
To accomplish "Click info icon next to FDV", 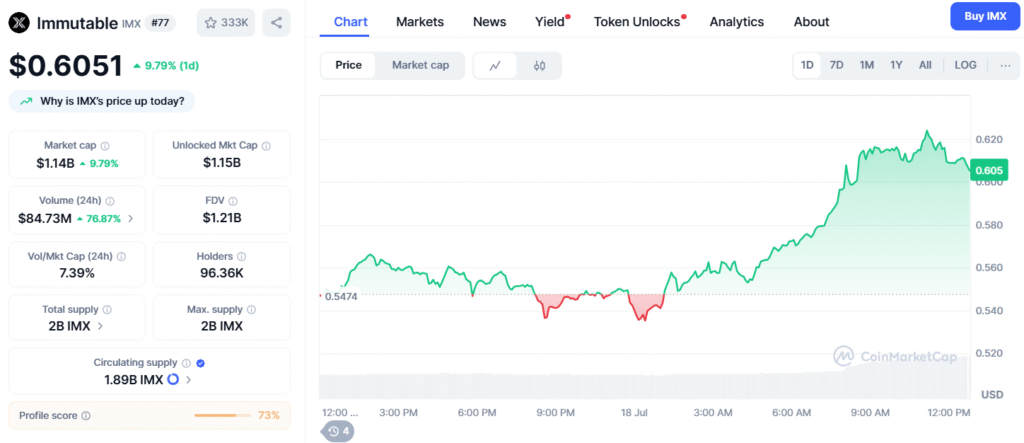I will (233, 201).
